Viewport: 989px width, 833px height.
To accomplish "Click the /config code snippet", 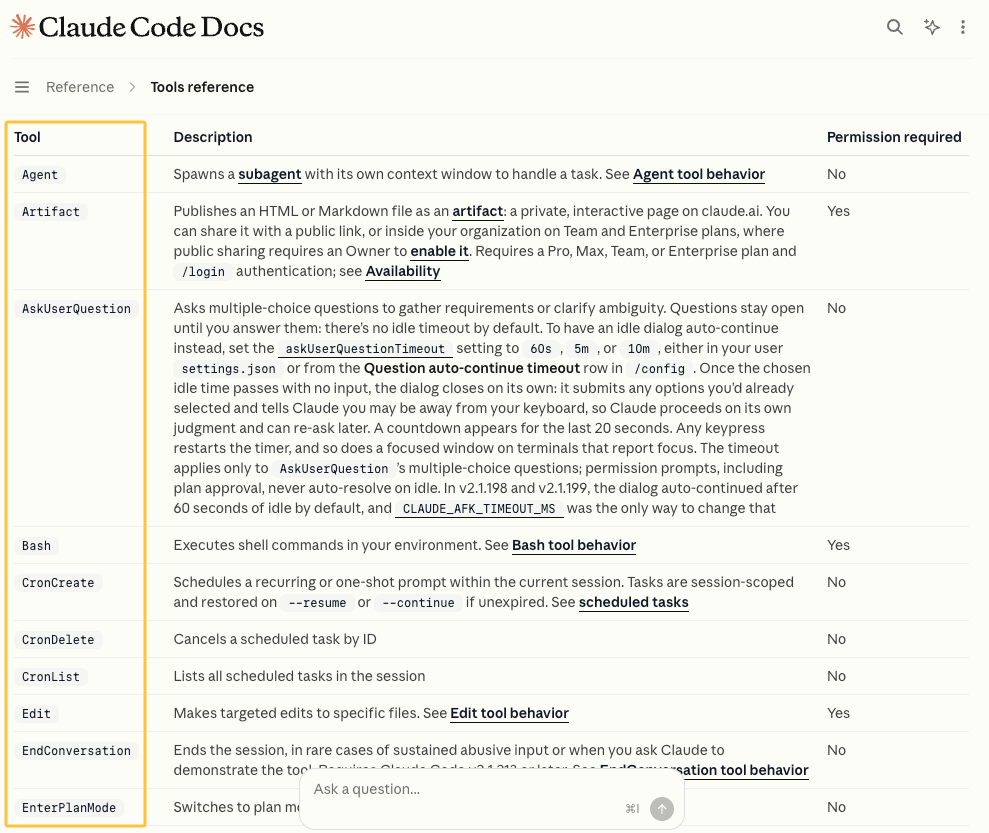I will (x=659, y=369).
